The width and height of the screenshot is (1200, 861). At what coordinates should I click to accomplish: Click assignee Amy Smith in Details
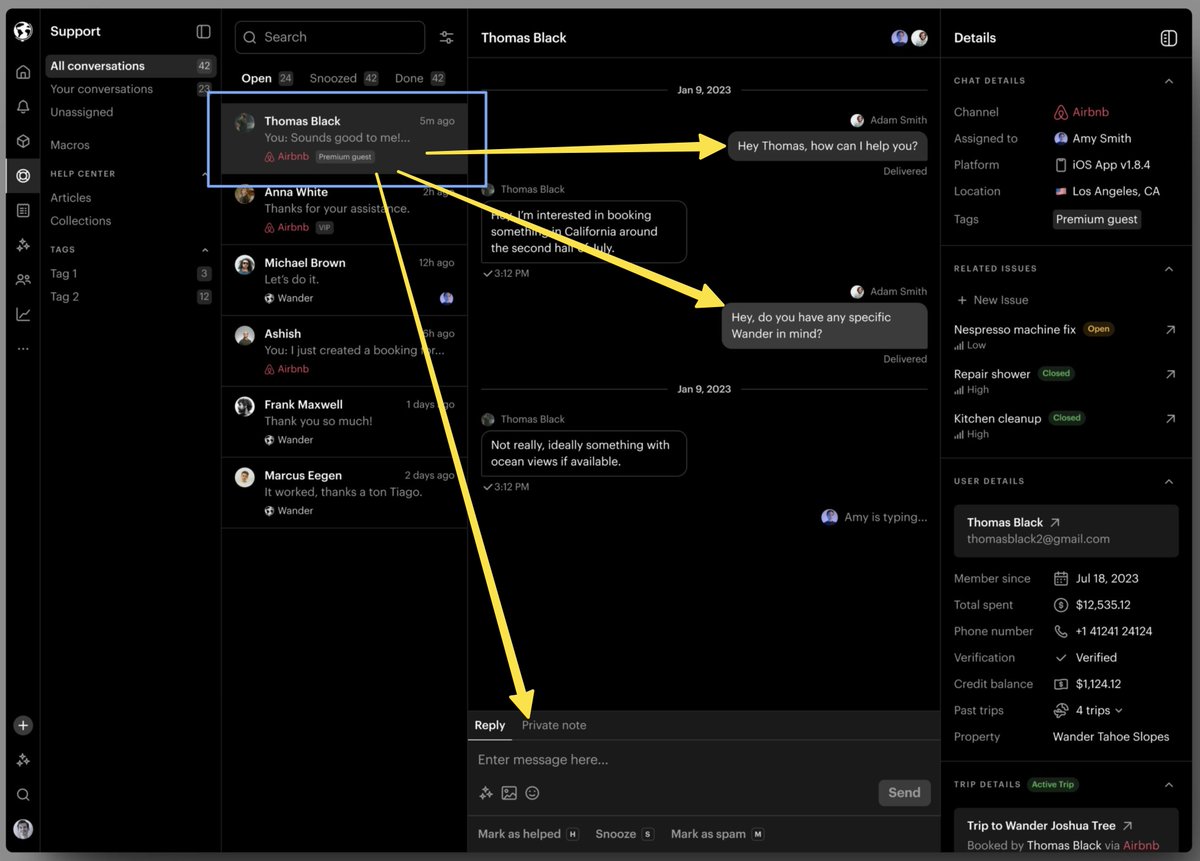(x=1093, y=139)
